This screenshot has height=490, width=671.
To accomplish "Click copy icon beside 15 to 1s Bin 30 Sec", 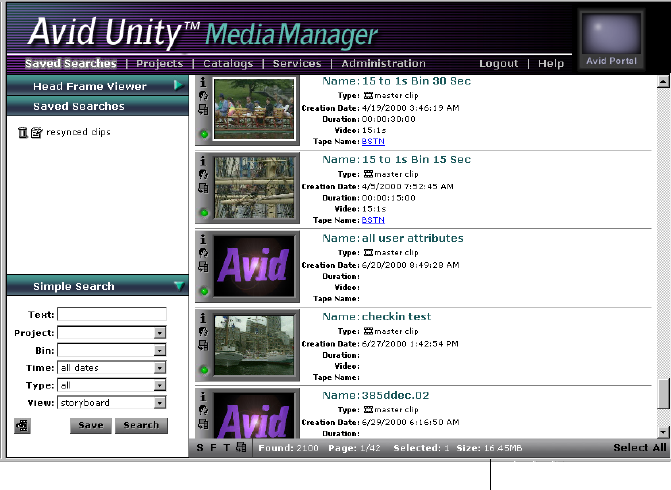I will 203,110.
